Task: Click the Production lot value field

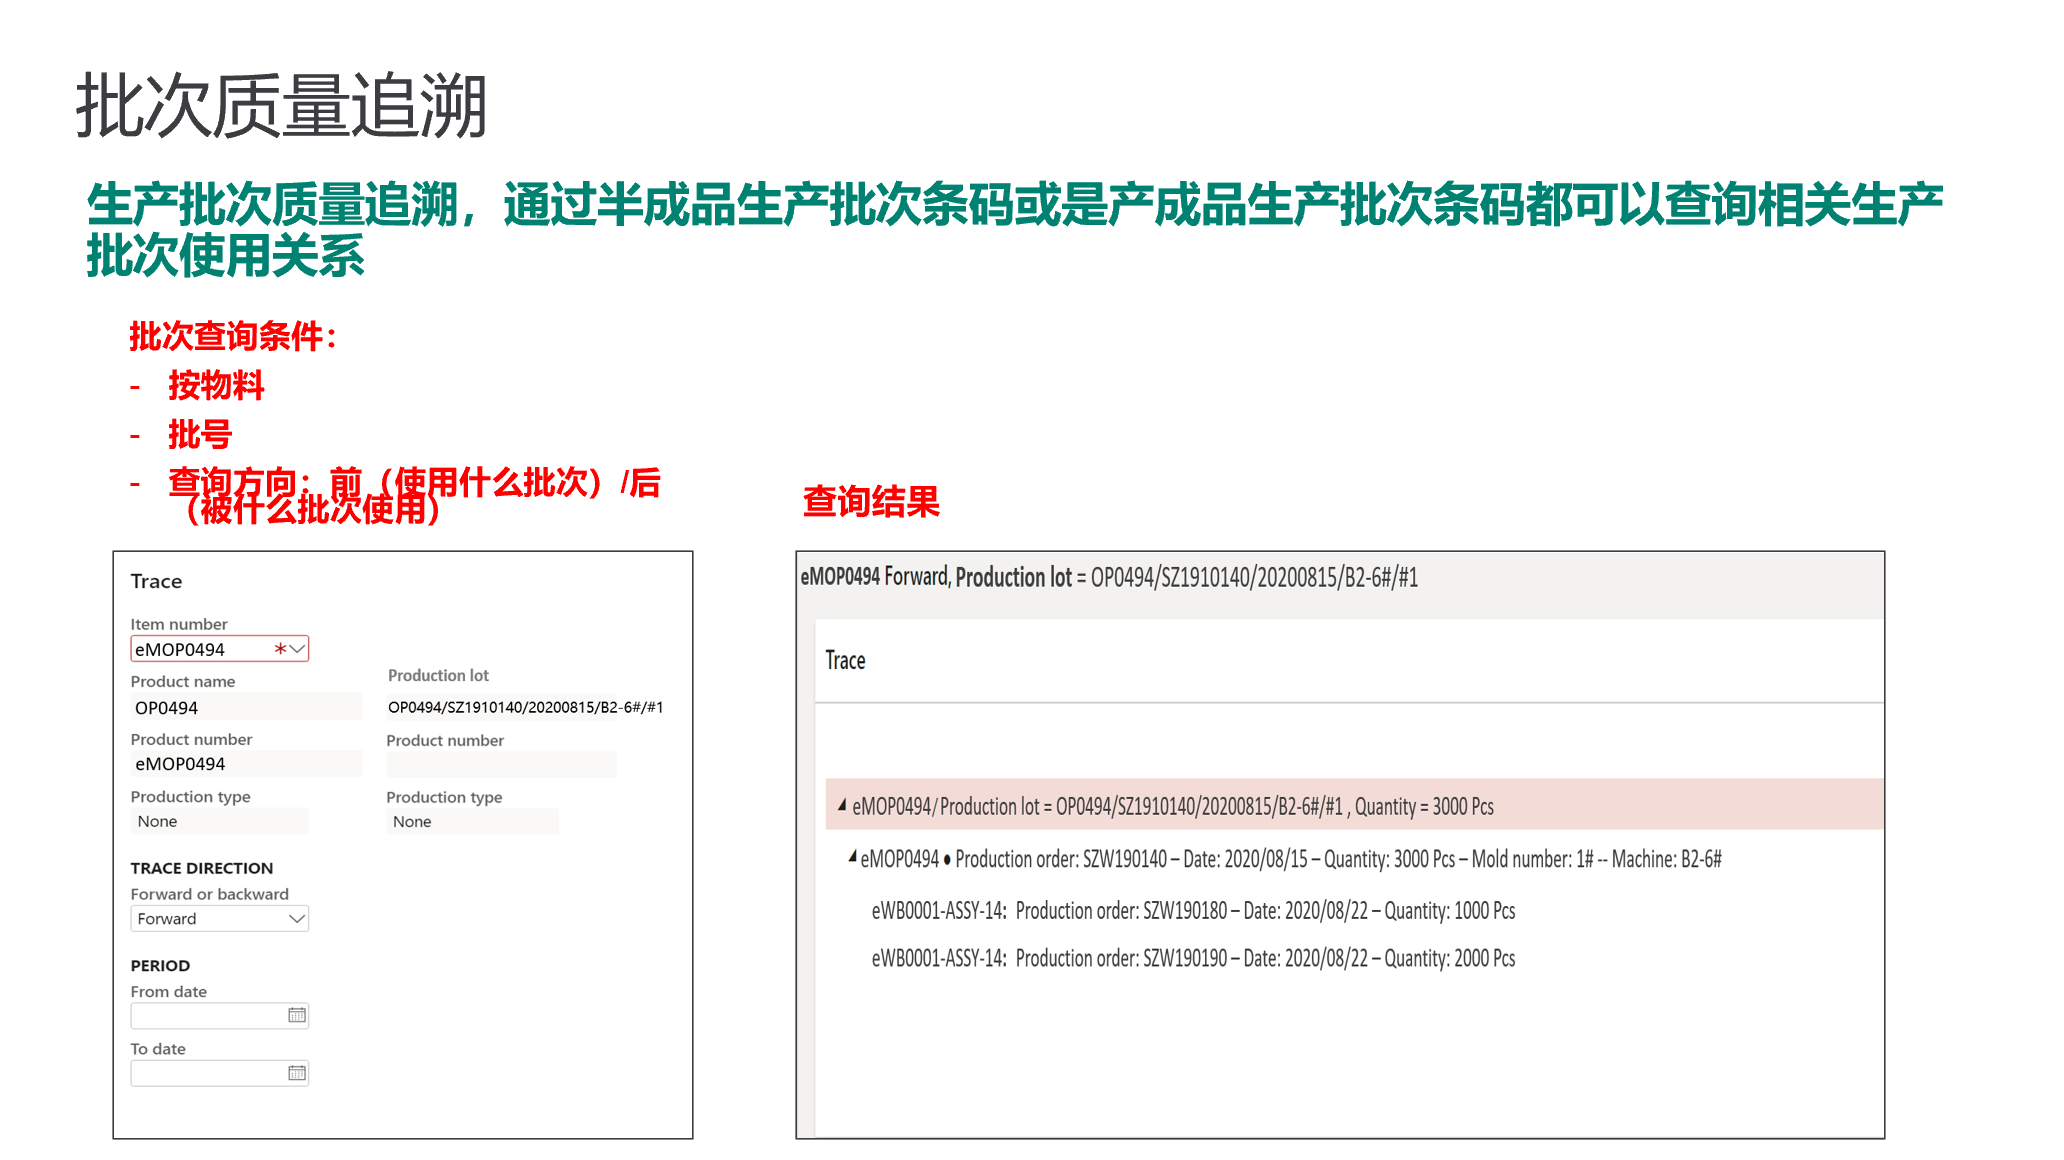Action: point(526,707)
